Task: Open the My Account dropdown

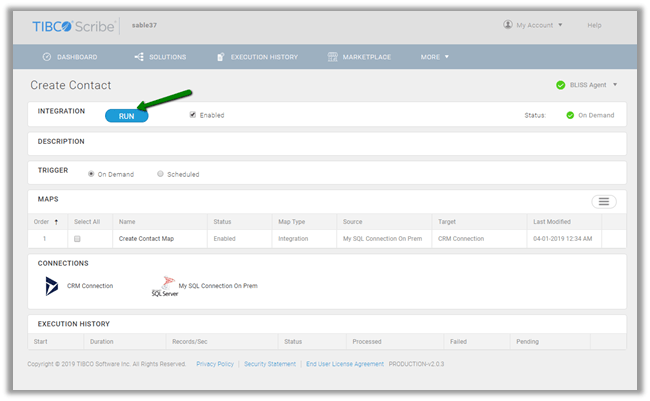Action: (x=533, y=25)
